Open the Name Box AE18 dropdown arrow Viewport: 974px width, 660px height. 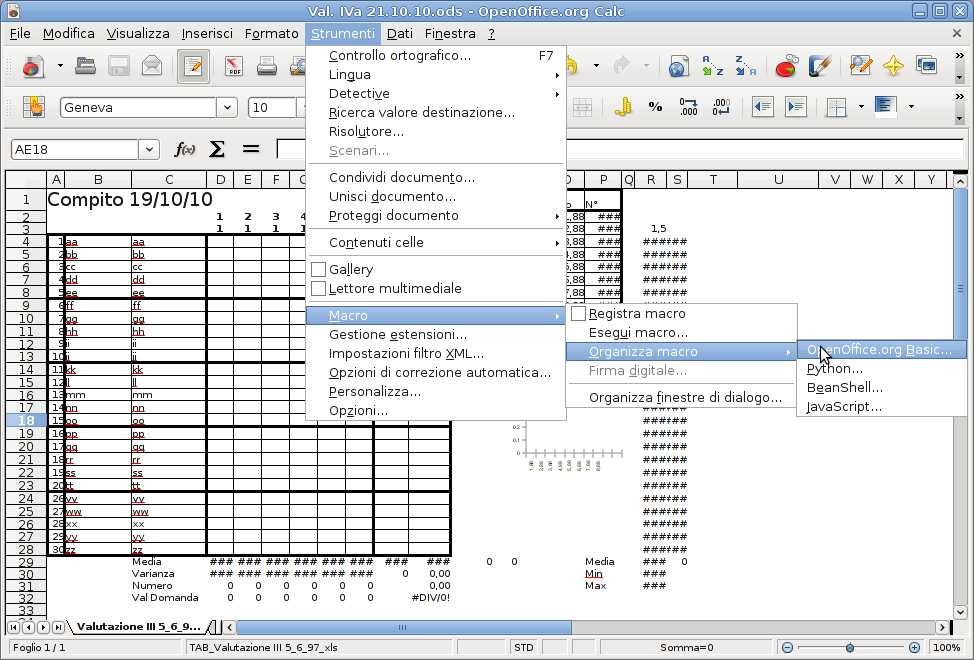click(x=148, y=150)
